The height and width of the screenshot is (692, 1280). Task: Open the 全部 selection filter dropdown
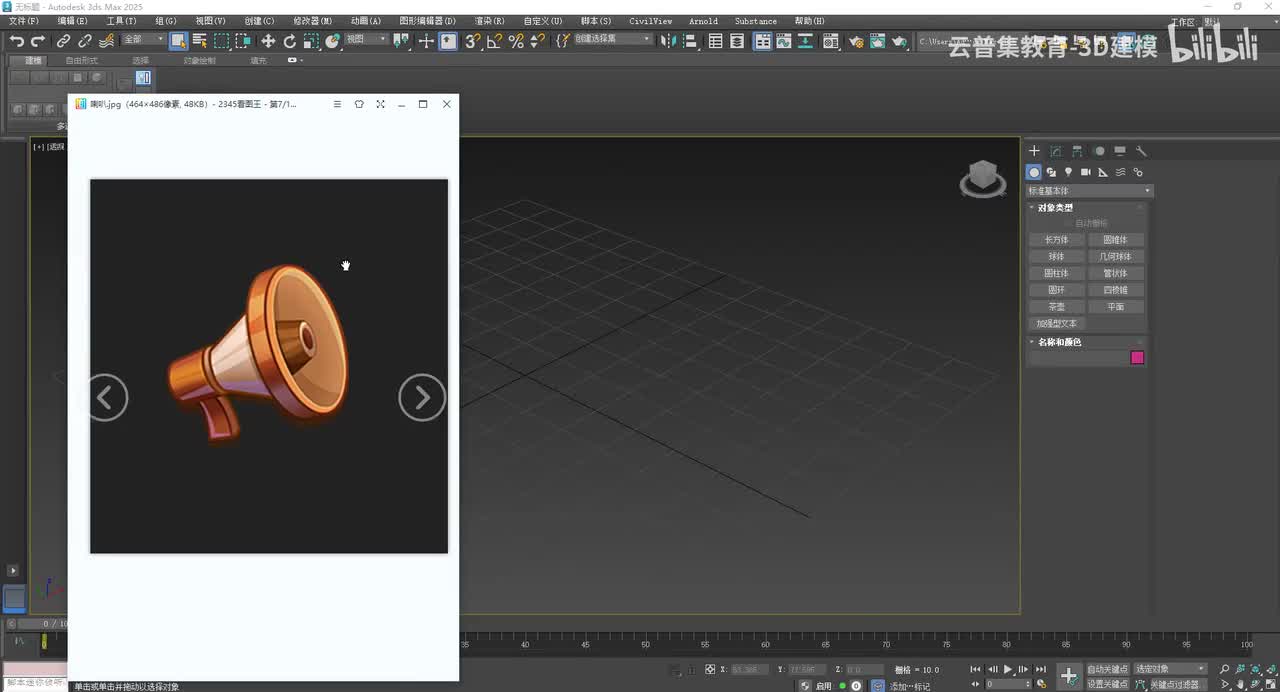tap(143, 40)
